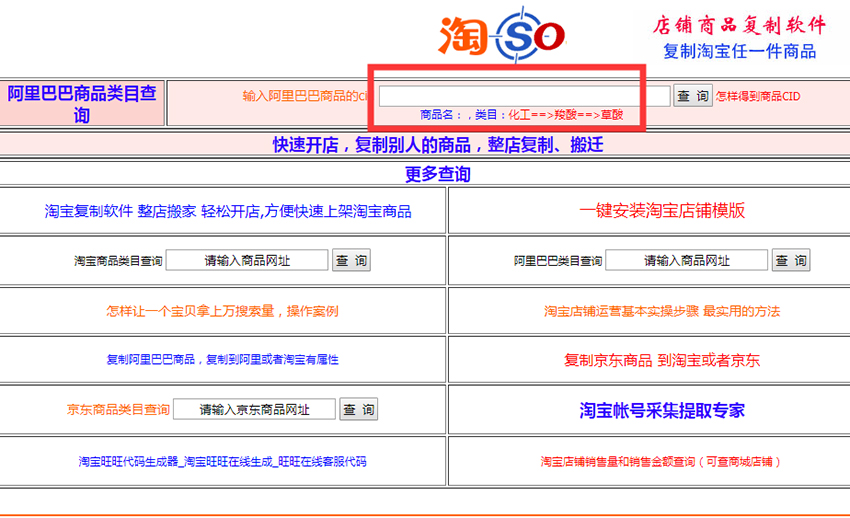Image resolution: width=850 pixels, height=518 pixels.
Task: Open 淘宝帐号采集提取专家 link
Action: (x=662, y=410)
